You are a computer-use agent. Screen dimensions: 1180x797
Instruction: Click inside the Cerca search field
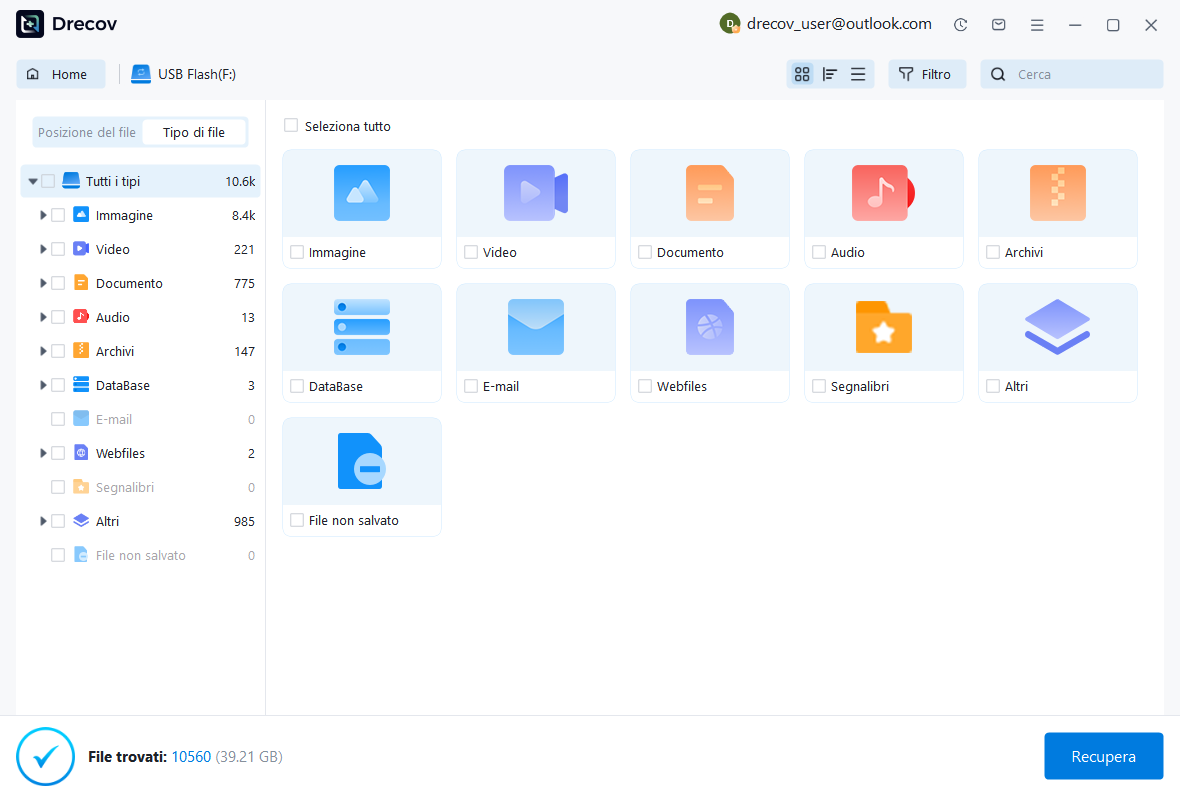1070,73
